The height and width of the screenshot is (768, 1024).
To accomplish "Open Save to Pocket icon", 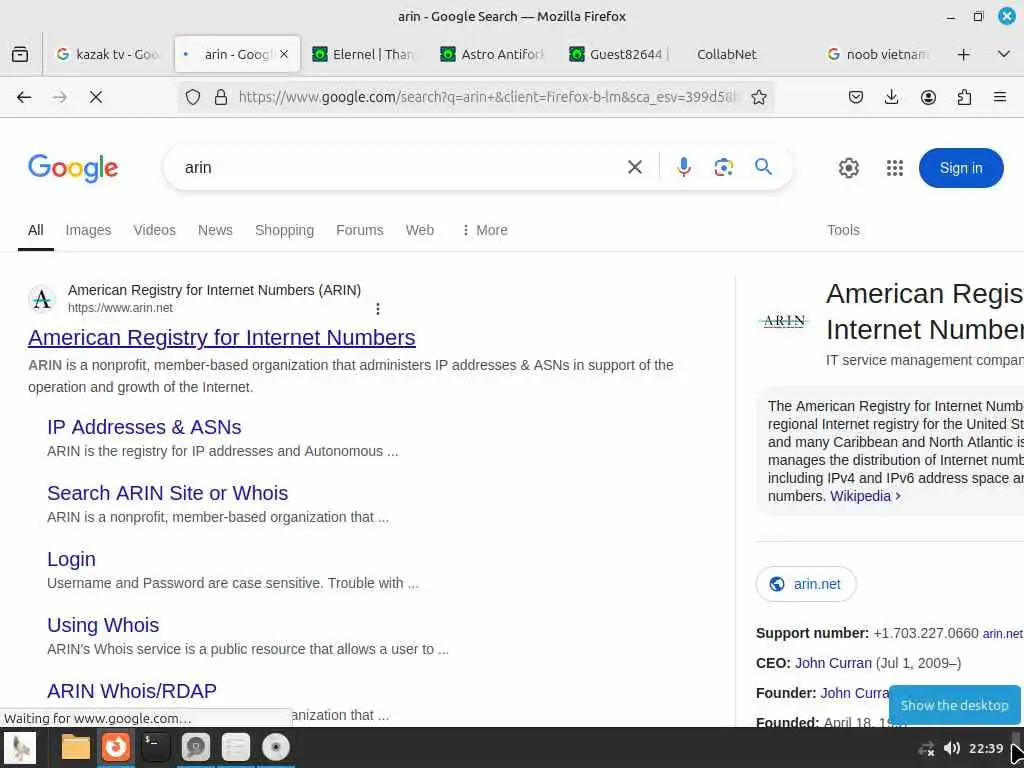I will pyautogui.click(x=856, y=97).
